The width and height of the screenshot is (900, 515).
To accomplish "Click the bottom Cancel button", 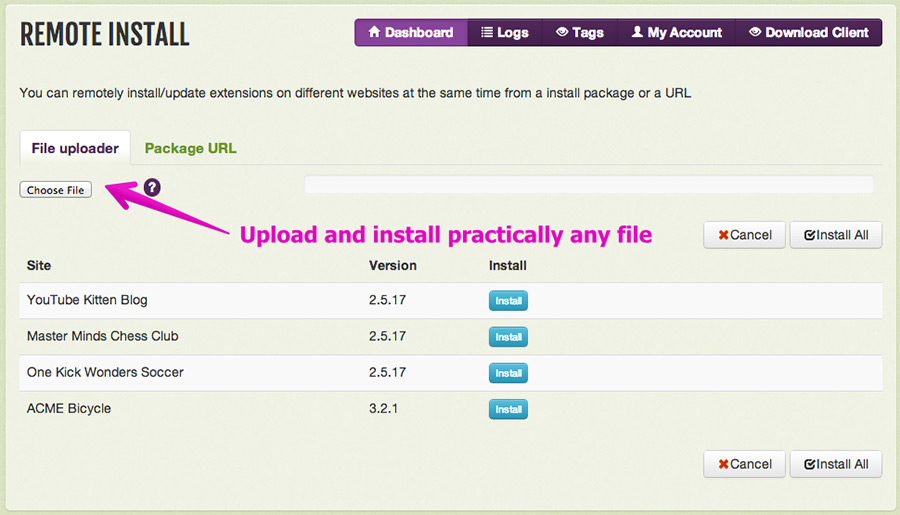I will click(x=744, y=464).
